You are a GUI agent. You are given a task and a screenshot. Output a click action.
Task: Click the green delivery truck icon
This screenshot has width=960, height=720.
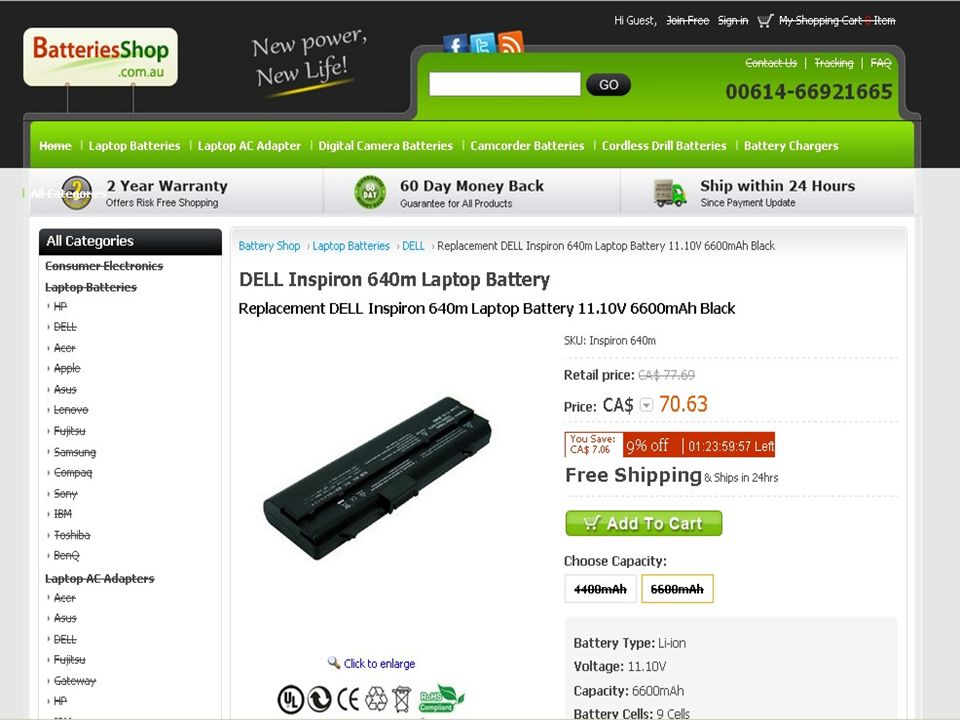tap(670, 193)
